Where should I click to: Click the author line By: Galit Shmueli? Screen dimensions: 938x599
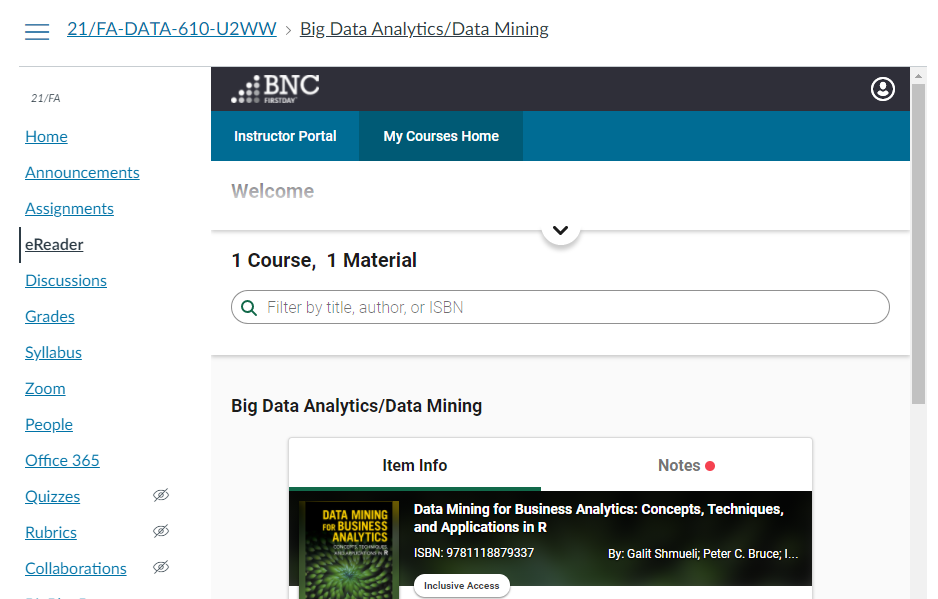click(x=703, y=554)
